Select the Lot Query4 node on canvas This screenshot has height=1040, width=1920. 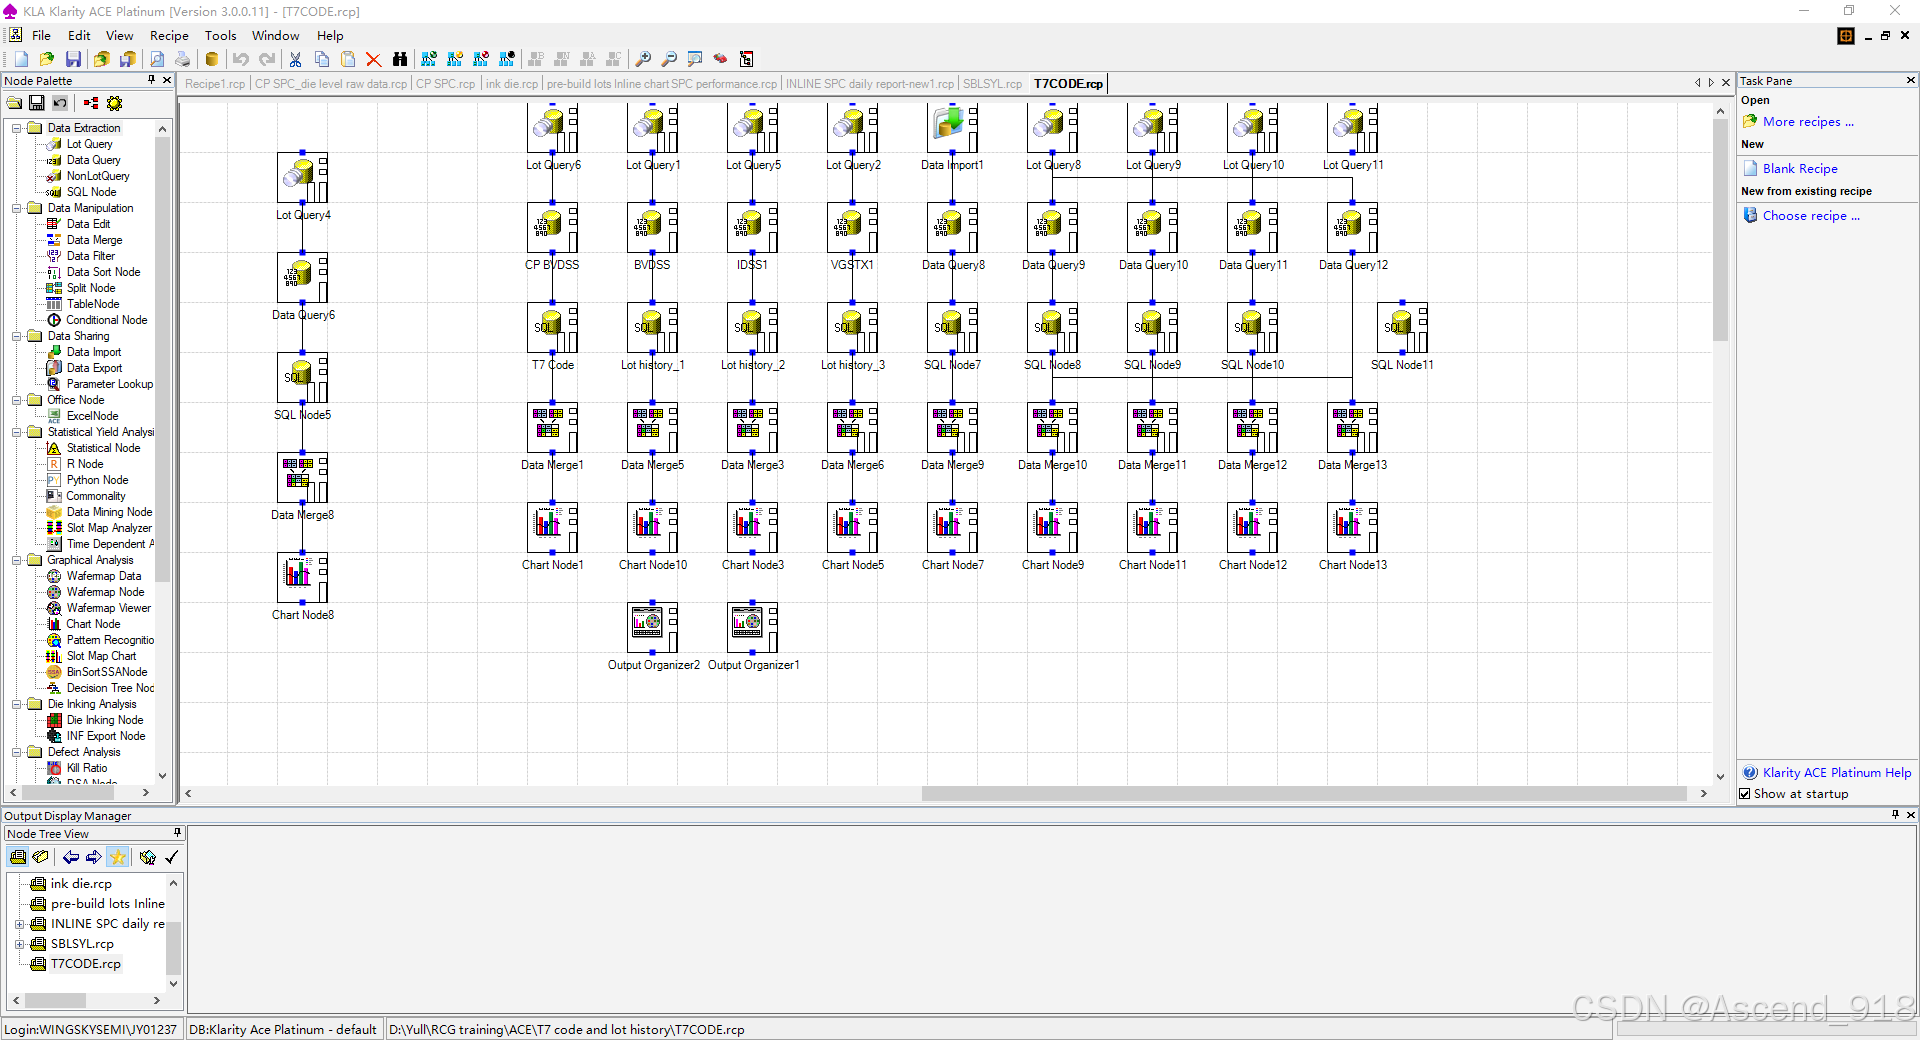pyautogui.click(x=302, y=178)
